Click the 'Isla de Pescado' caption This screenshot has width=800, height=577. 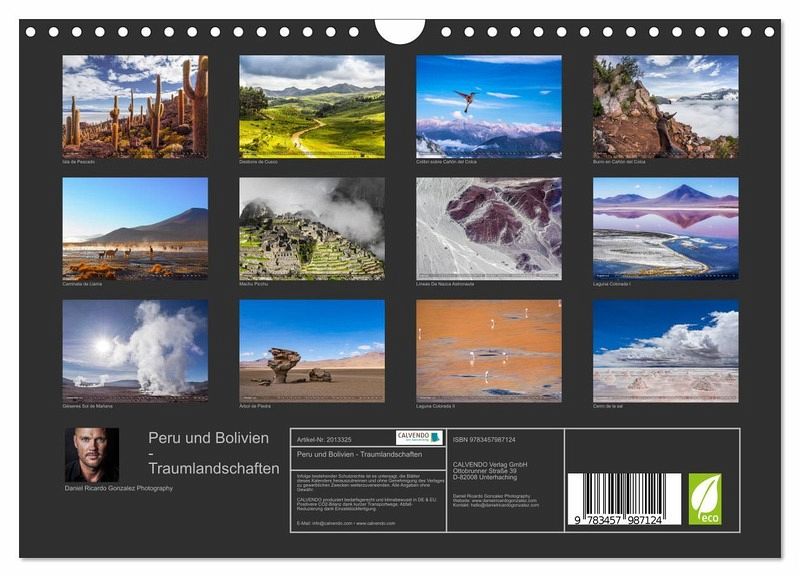pos(79,162)
